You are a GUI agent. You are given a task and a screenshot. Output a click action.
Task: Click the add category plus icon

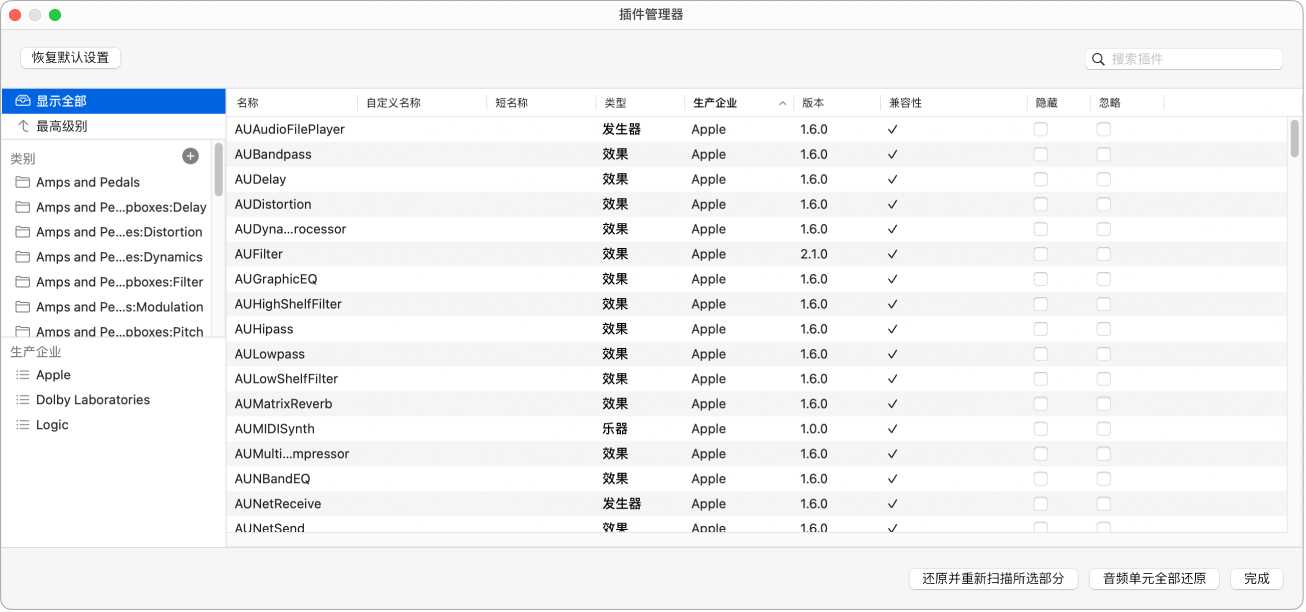point(190,156)
